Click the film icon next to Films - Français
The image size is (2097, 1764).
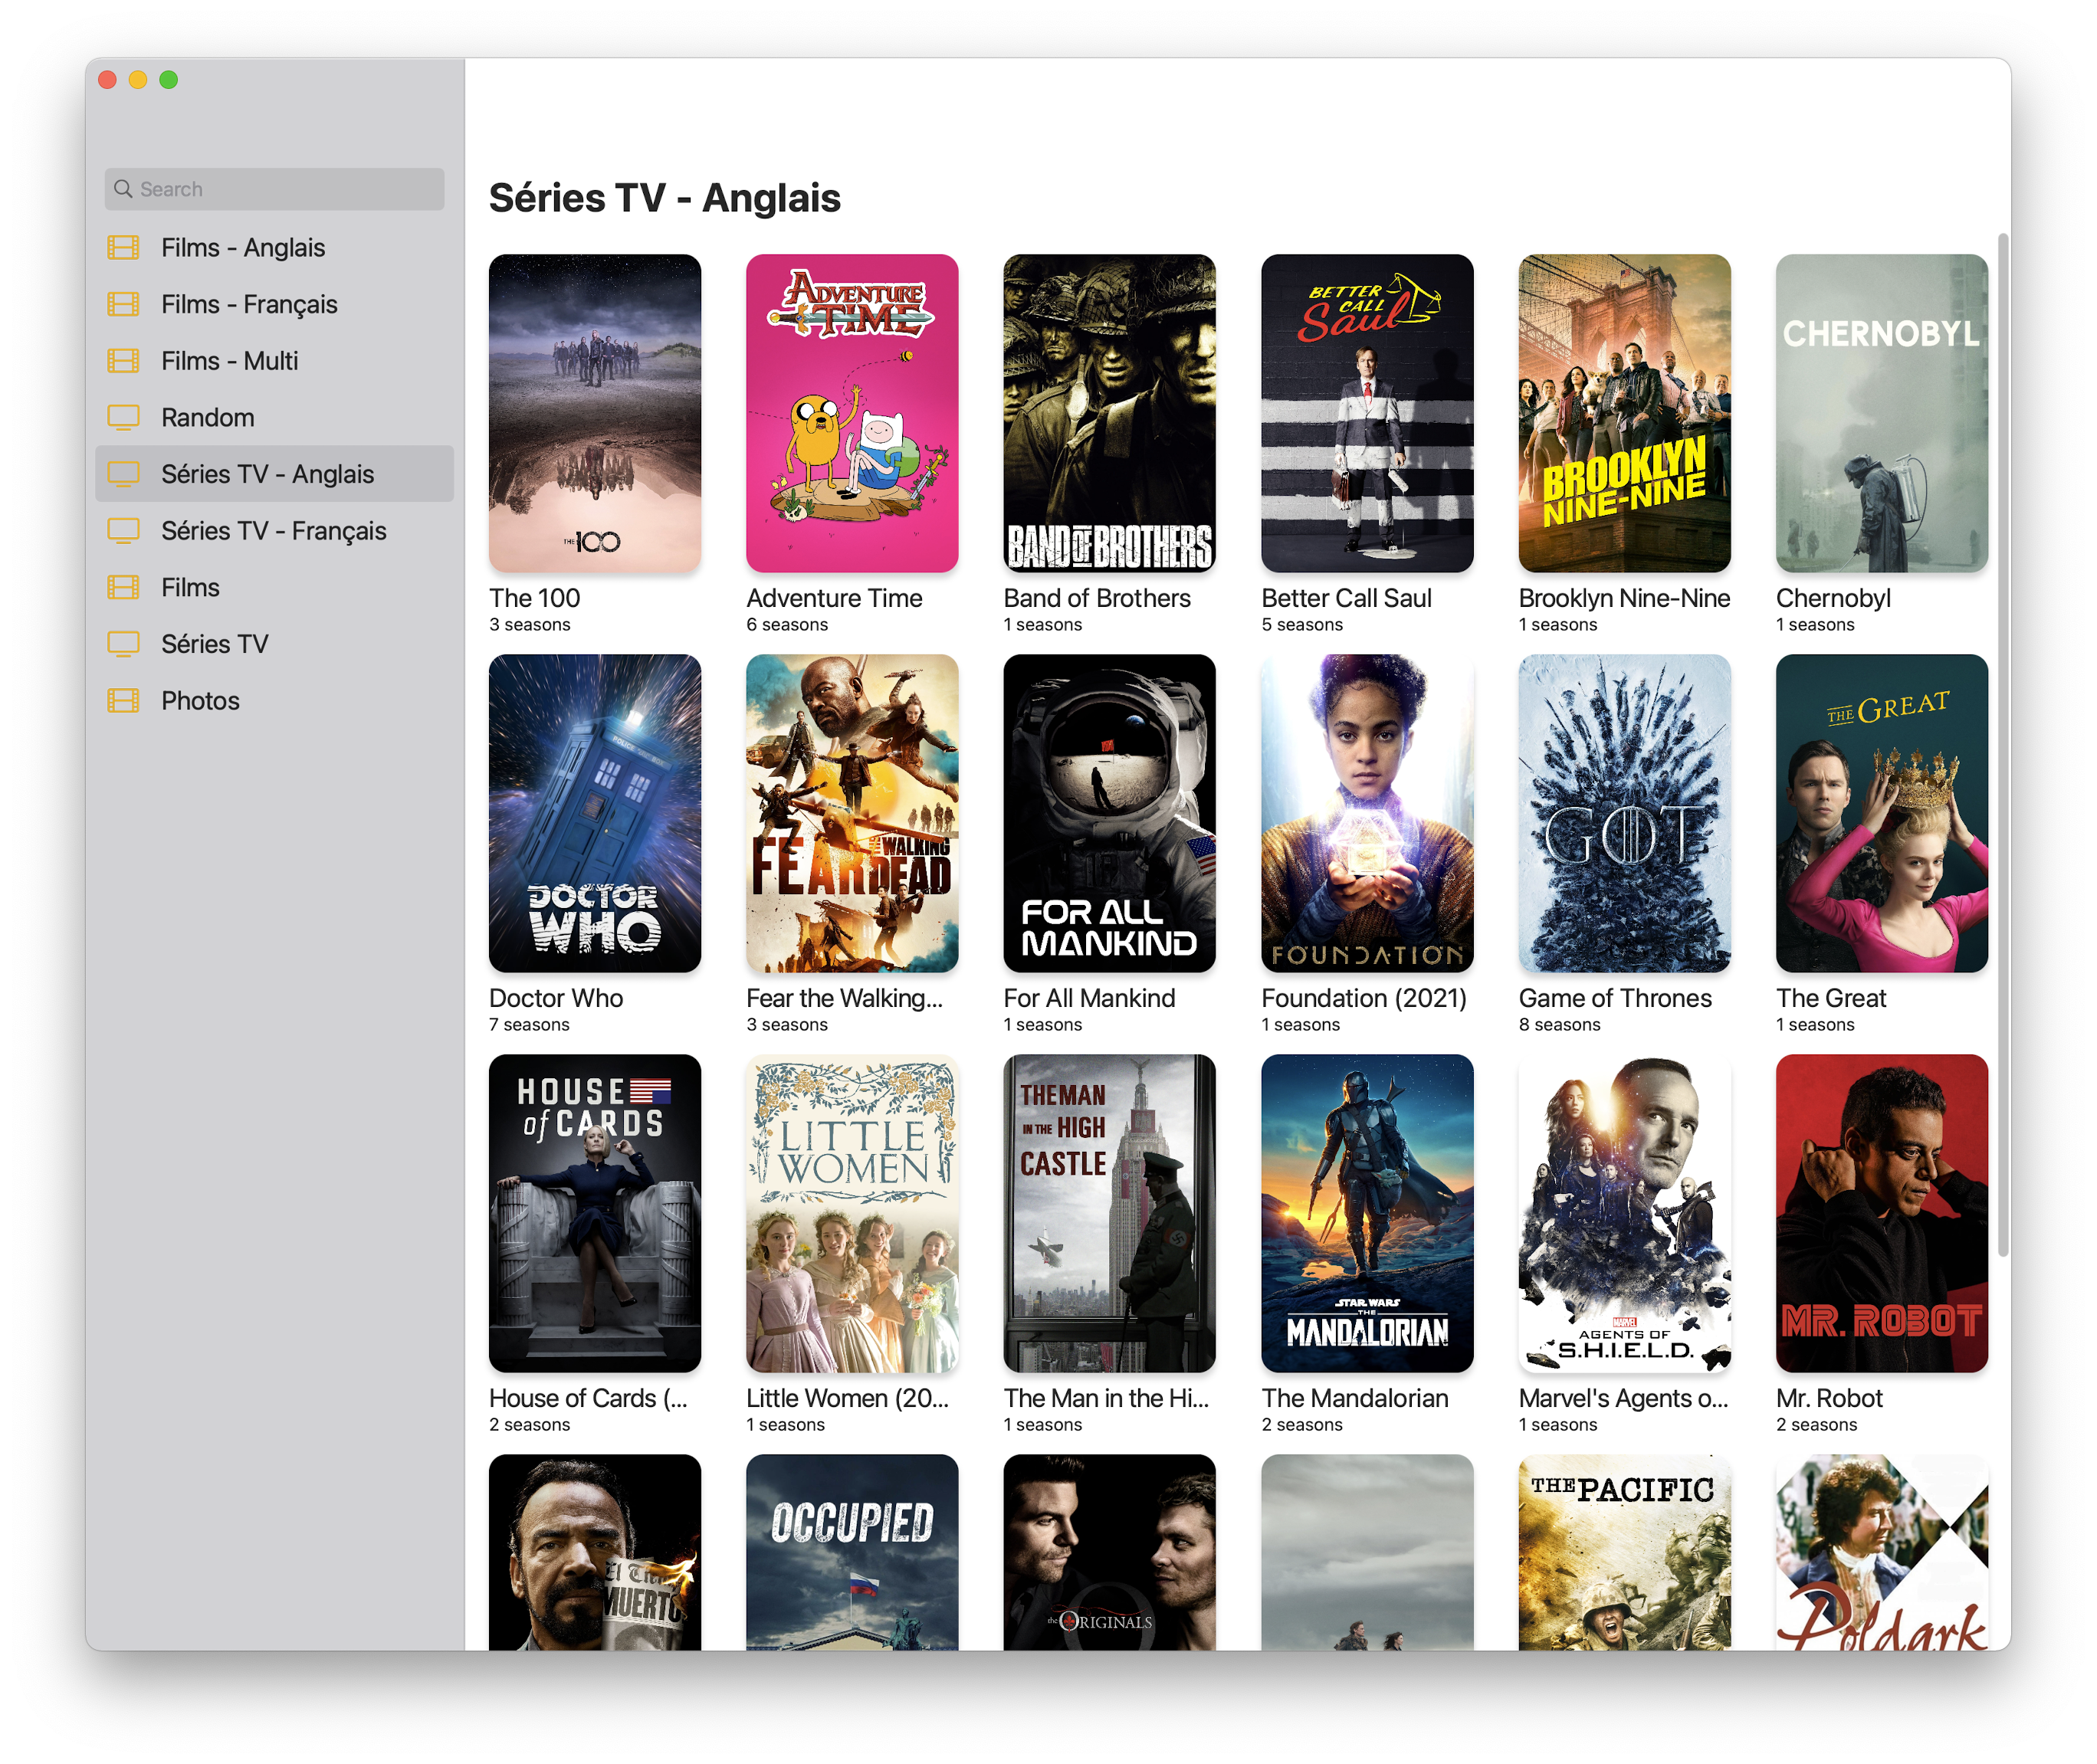click(x=123, y=304)
